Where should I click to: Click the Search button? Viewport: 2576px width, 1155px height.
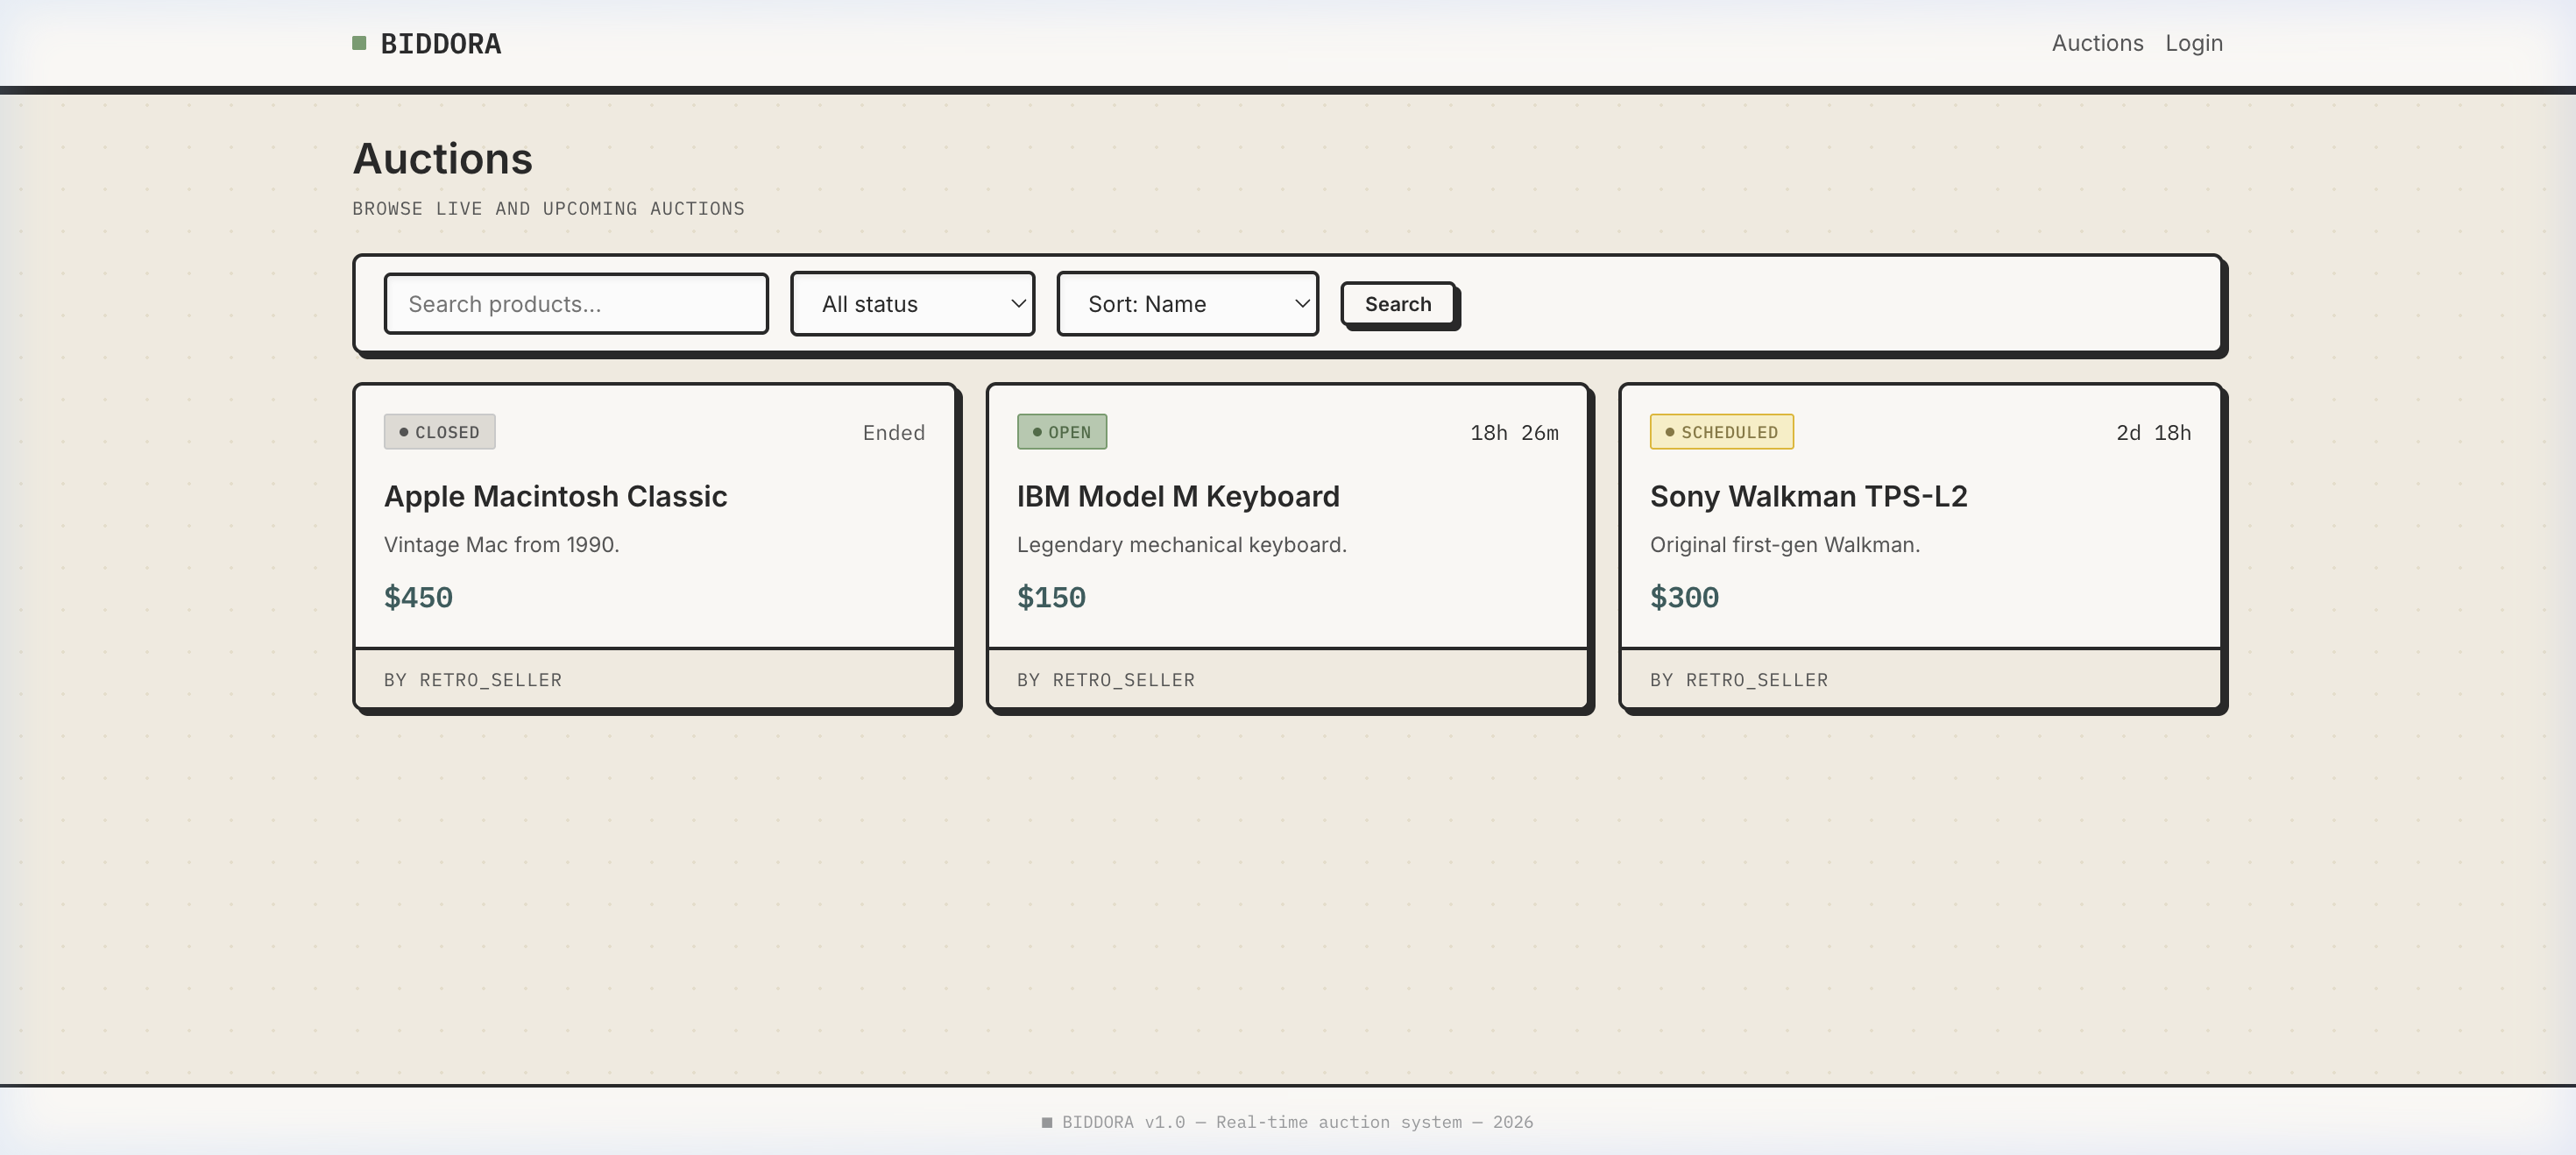tap(1397, 304)
